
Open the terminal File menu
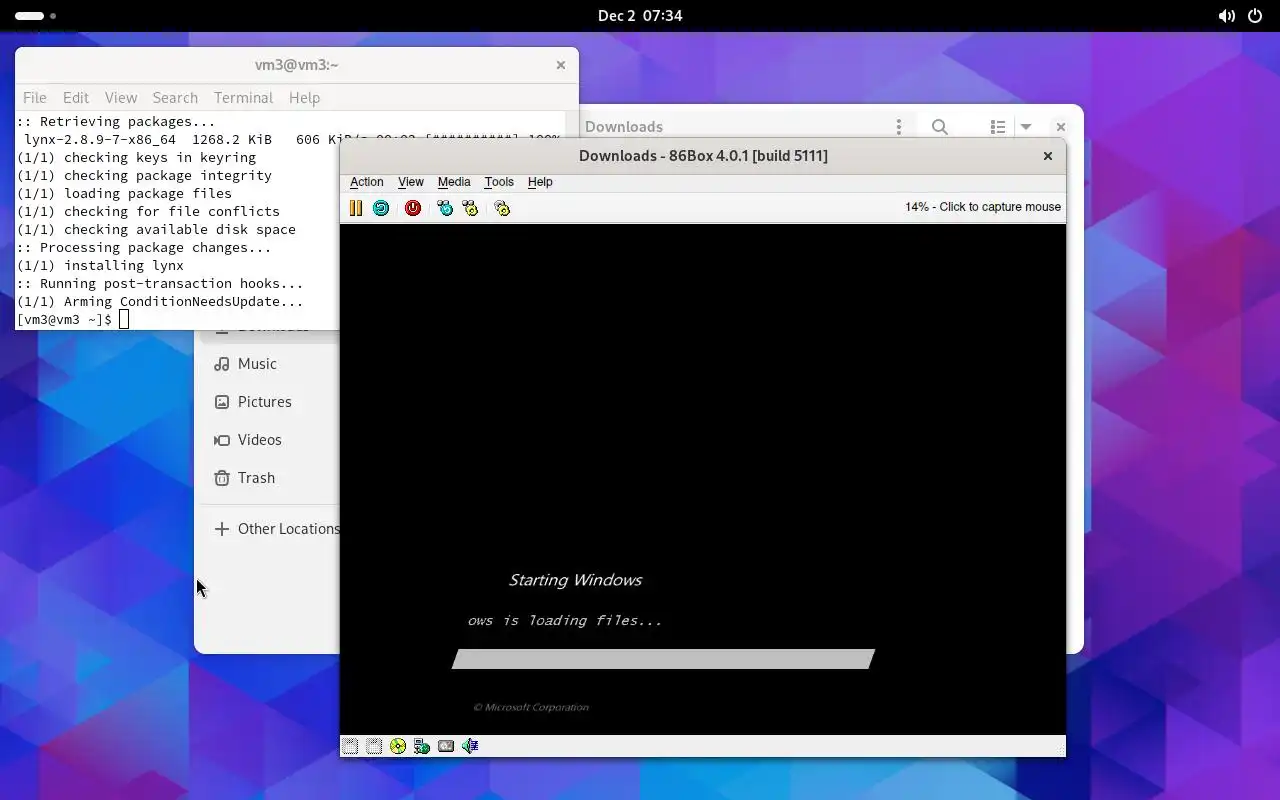pyautogui.click(x=35, y=98)
